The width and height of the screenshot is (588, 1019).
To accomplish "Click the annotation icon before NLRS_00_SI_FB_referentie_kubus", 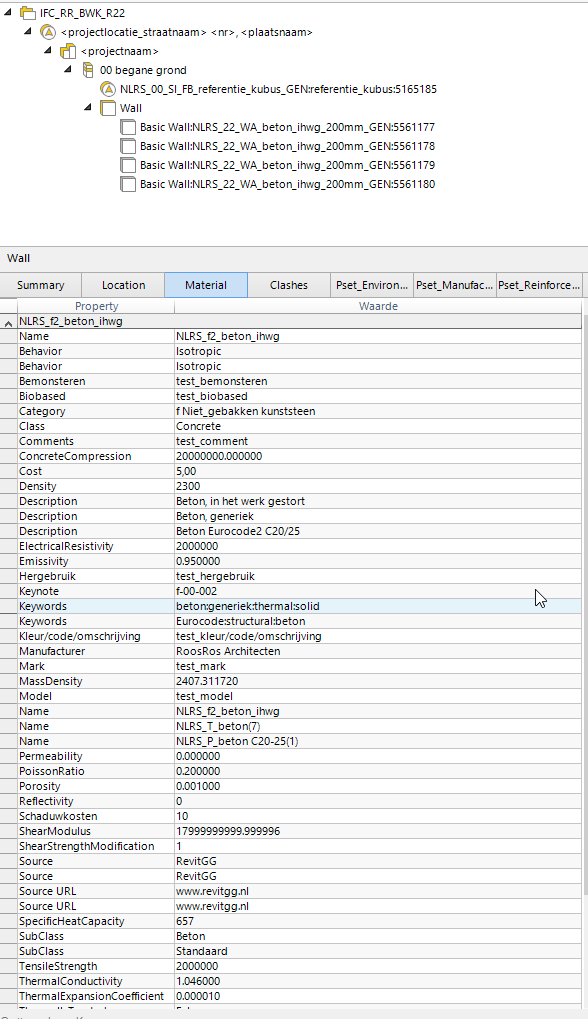I will click(x=108, y=89).
